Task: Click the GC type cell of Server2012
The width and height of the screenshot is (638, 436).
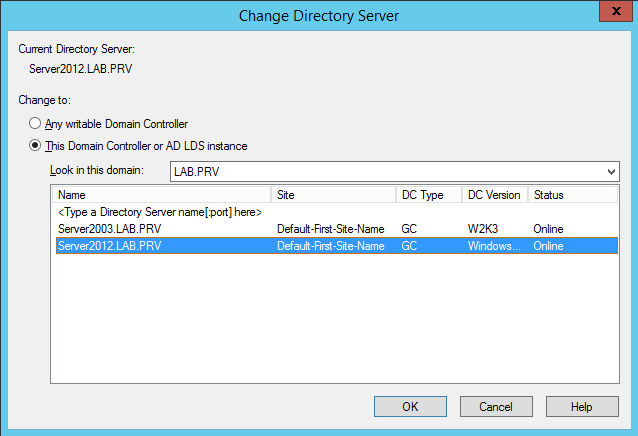Action: coord(409,246)
